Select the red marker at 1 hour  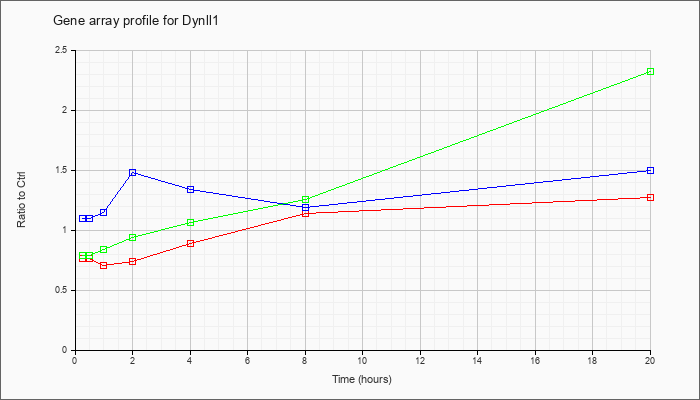104,265
